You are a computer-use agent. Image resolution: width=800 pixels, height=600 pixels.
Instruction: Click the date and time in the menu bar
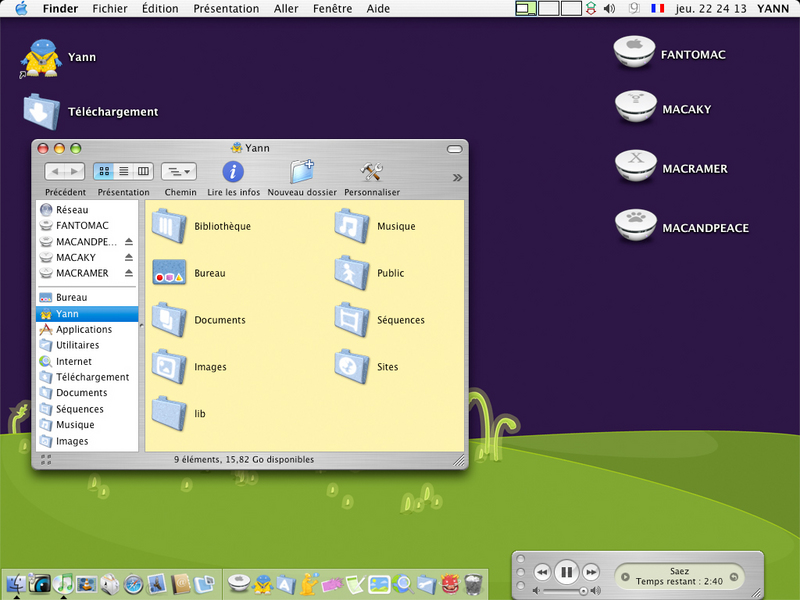tap(711, 9)
